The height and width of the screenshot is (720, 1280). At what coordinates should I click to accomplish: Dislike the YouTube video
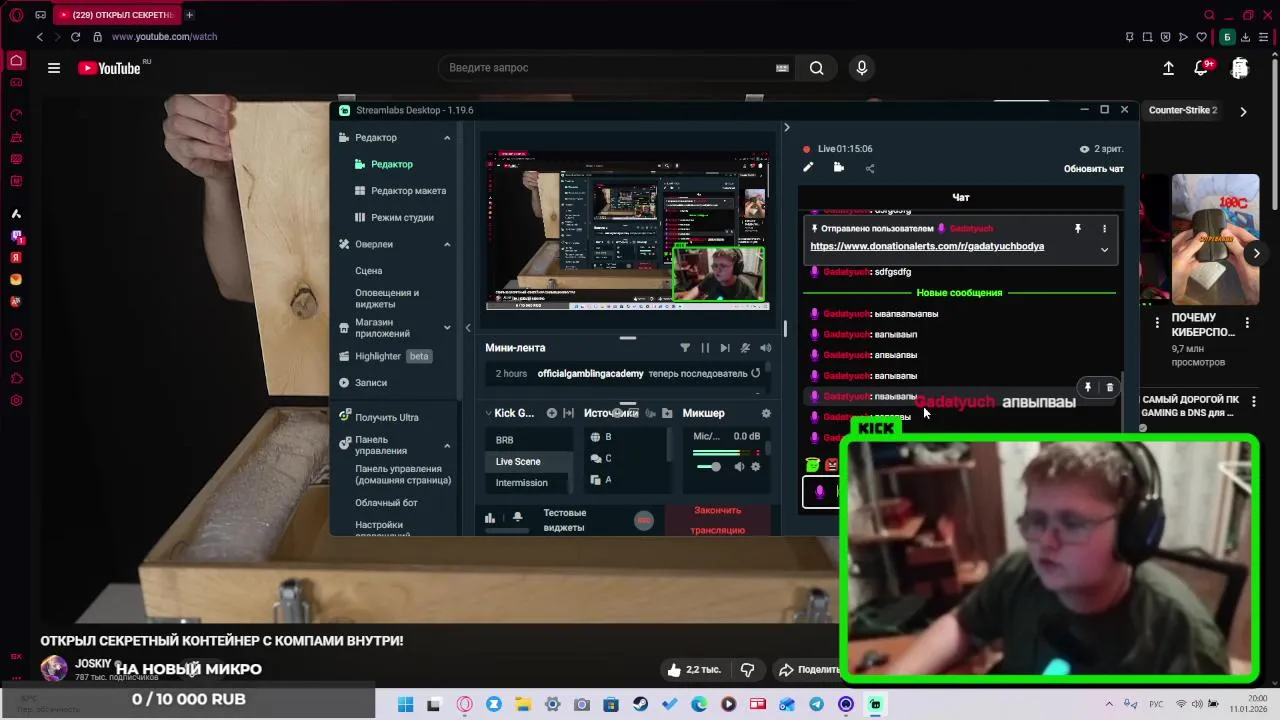point(747,670)
